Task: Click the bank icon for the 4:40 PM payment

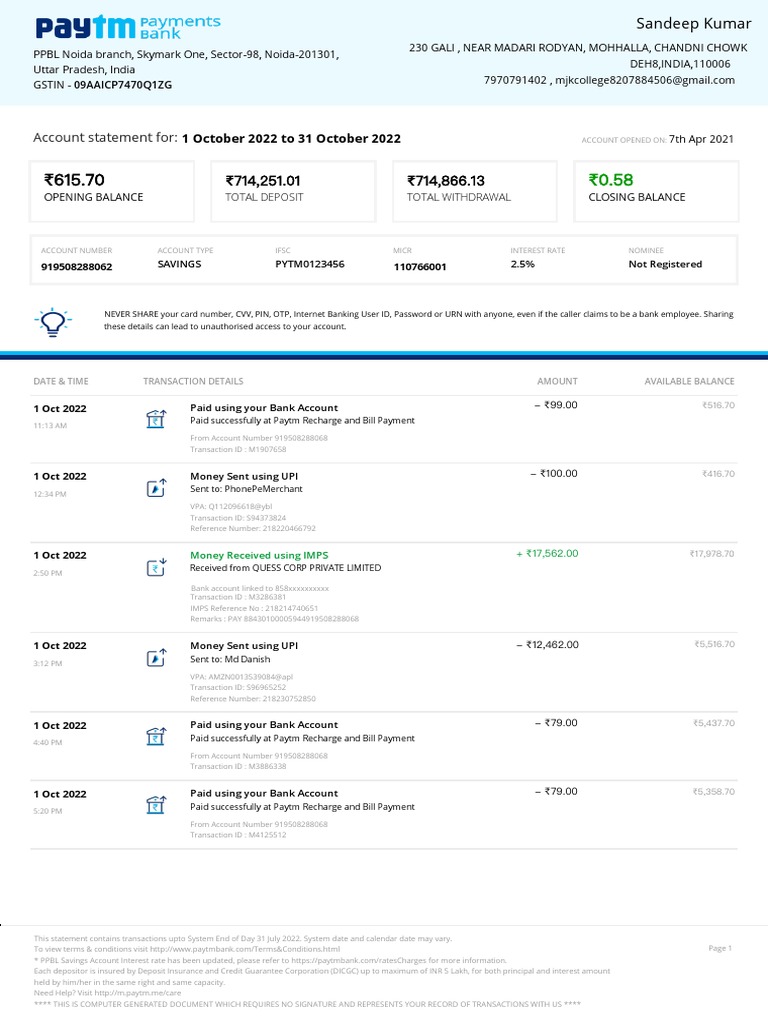Action: (x=155, y=736)
